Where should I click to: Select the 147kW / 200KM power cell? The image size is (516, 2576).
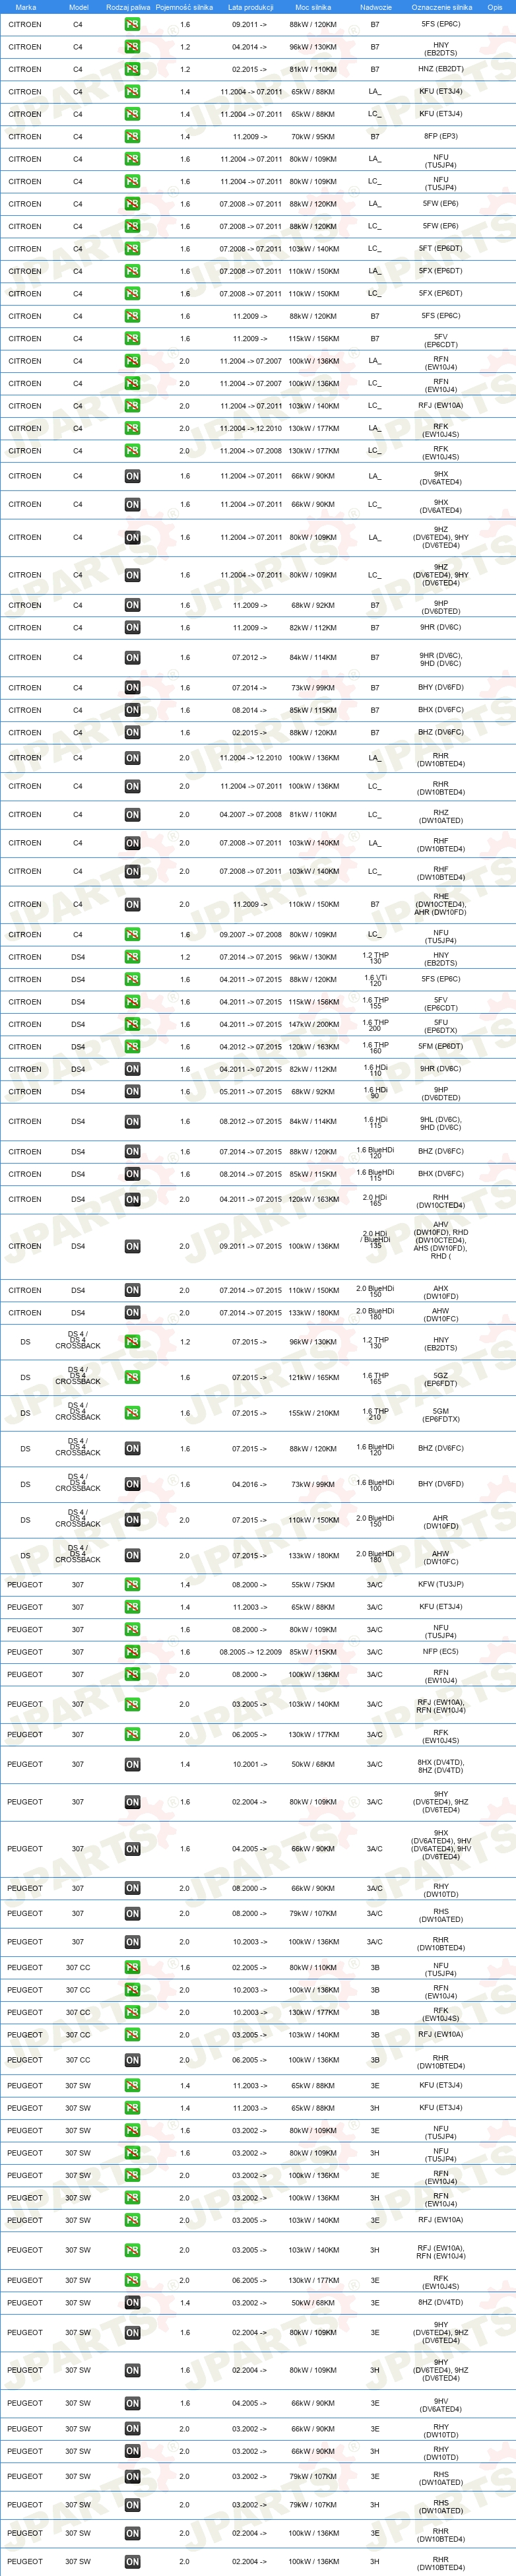click(313, 1025)
